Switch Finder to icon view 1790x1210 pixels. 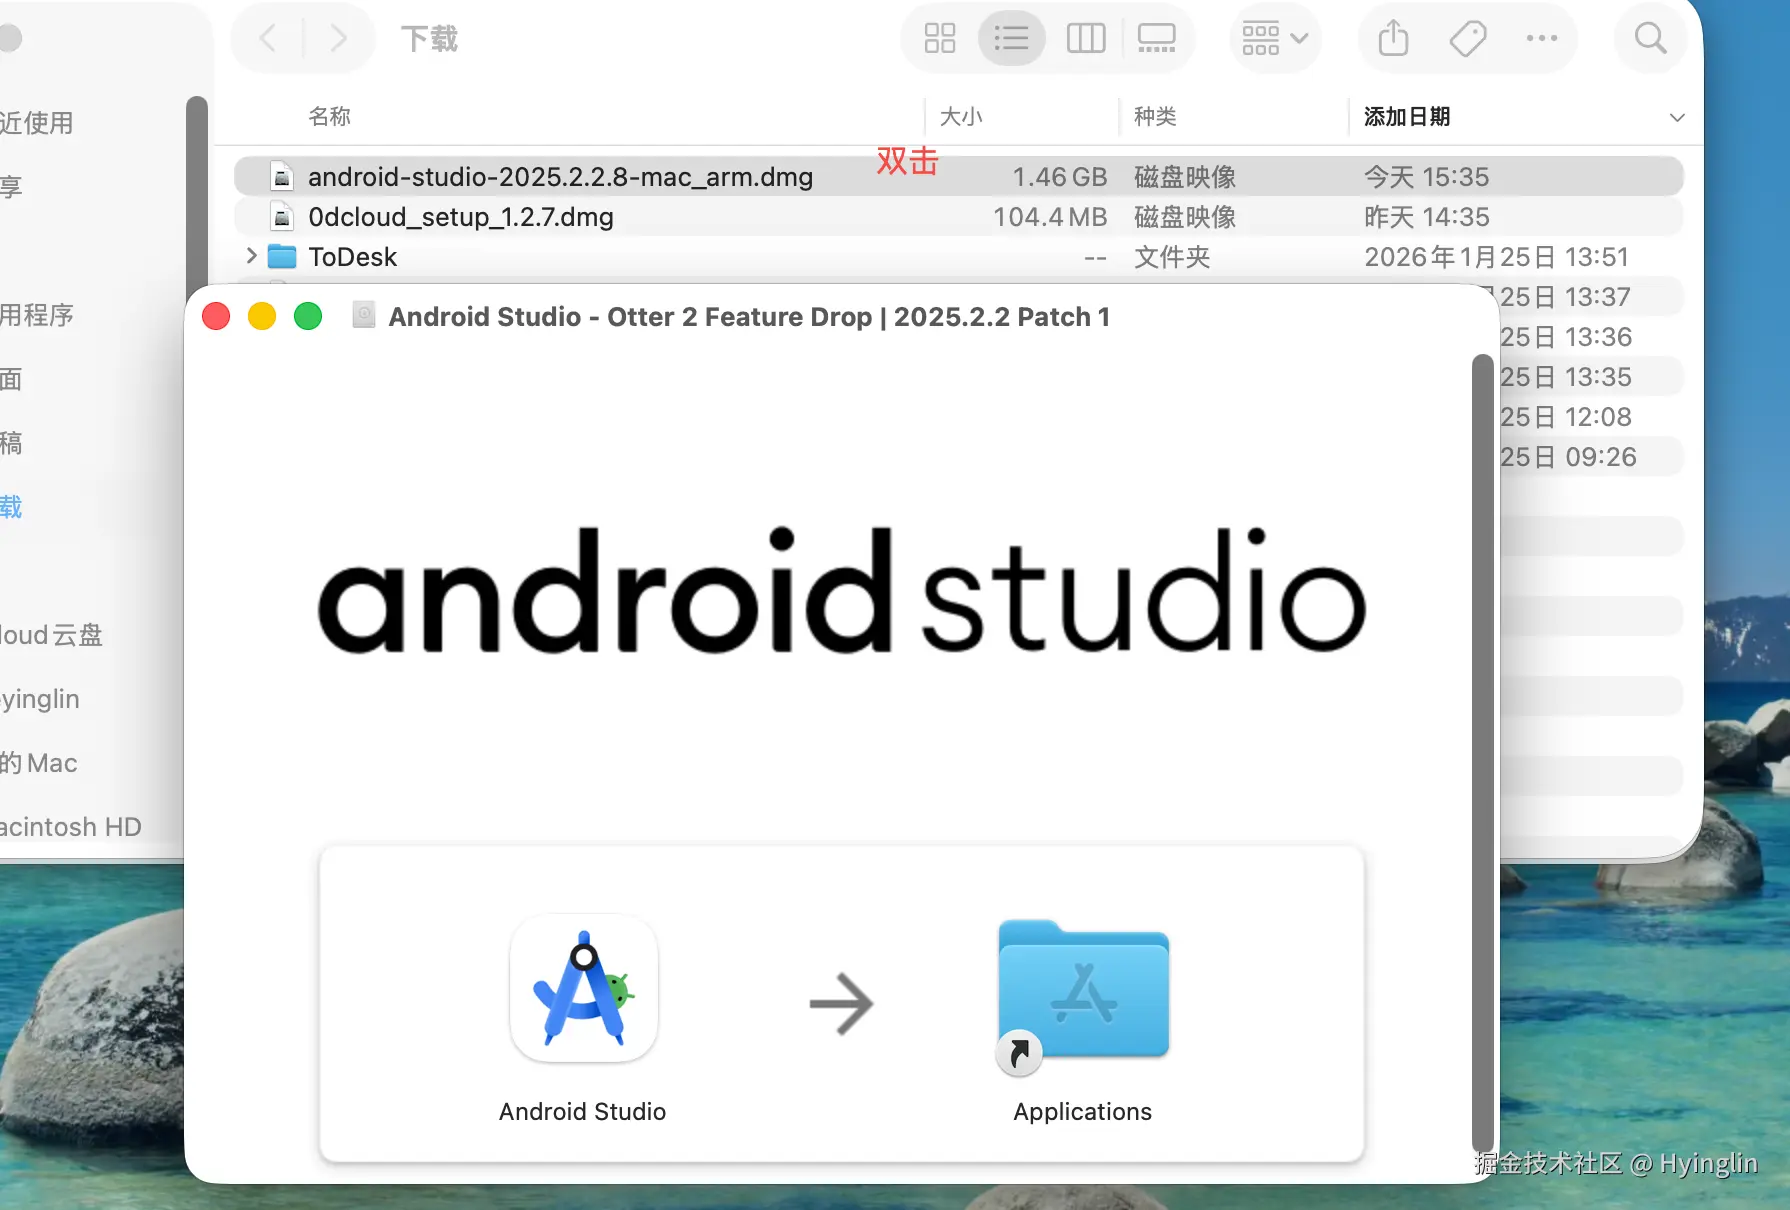940,39
